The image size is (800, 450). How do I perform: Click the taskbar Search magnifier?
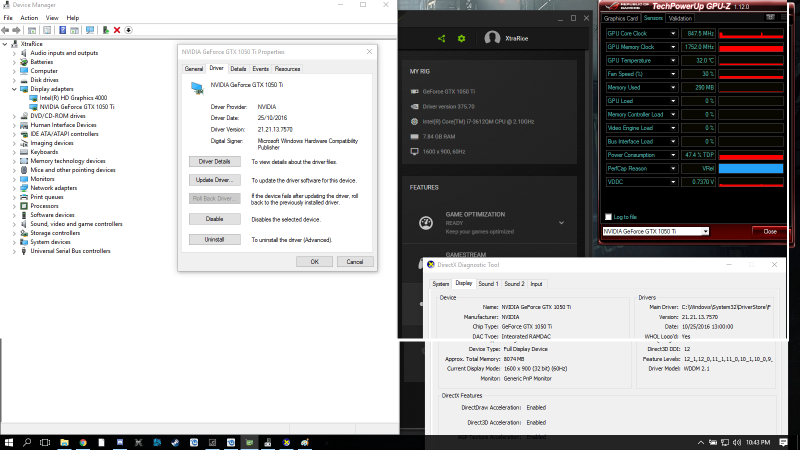[27, 442]
